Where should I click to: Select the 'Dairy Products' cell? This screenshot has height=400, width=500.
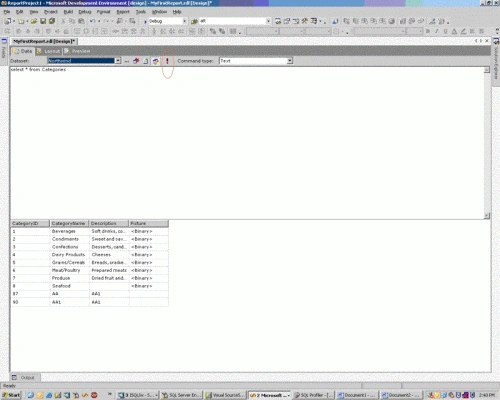pos(69,255)
